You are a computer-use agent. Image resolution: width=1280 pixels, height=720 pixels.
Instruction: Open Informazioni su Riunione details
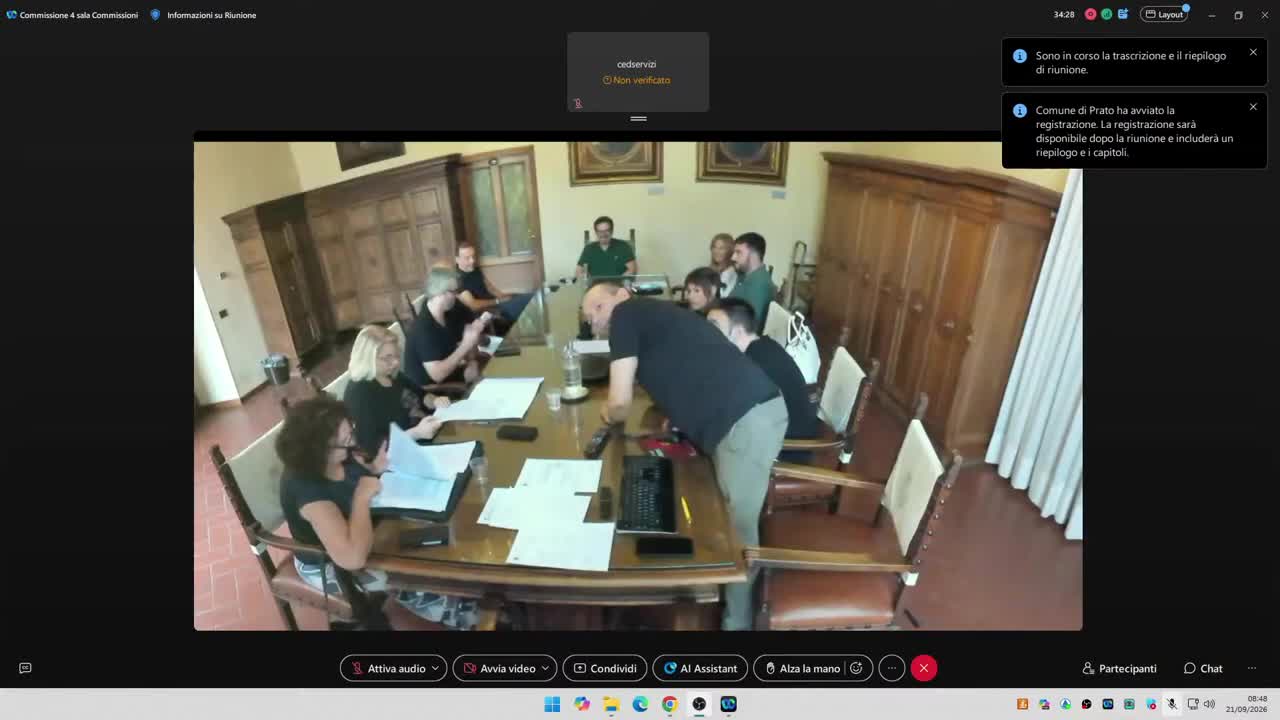(203, 15)
